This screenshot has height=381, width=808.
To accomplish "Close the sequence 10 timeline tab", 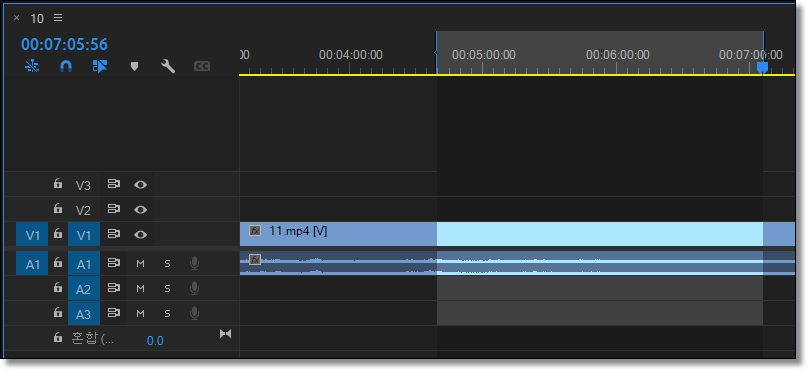I will 16,18.
